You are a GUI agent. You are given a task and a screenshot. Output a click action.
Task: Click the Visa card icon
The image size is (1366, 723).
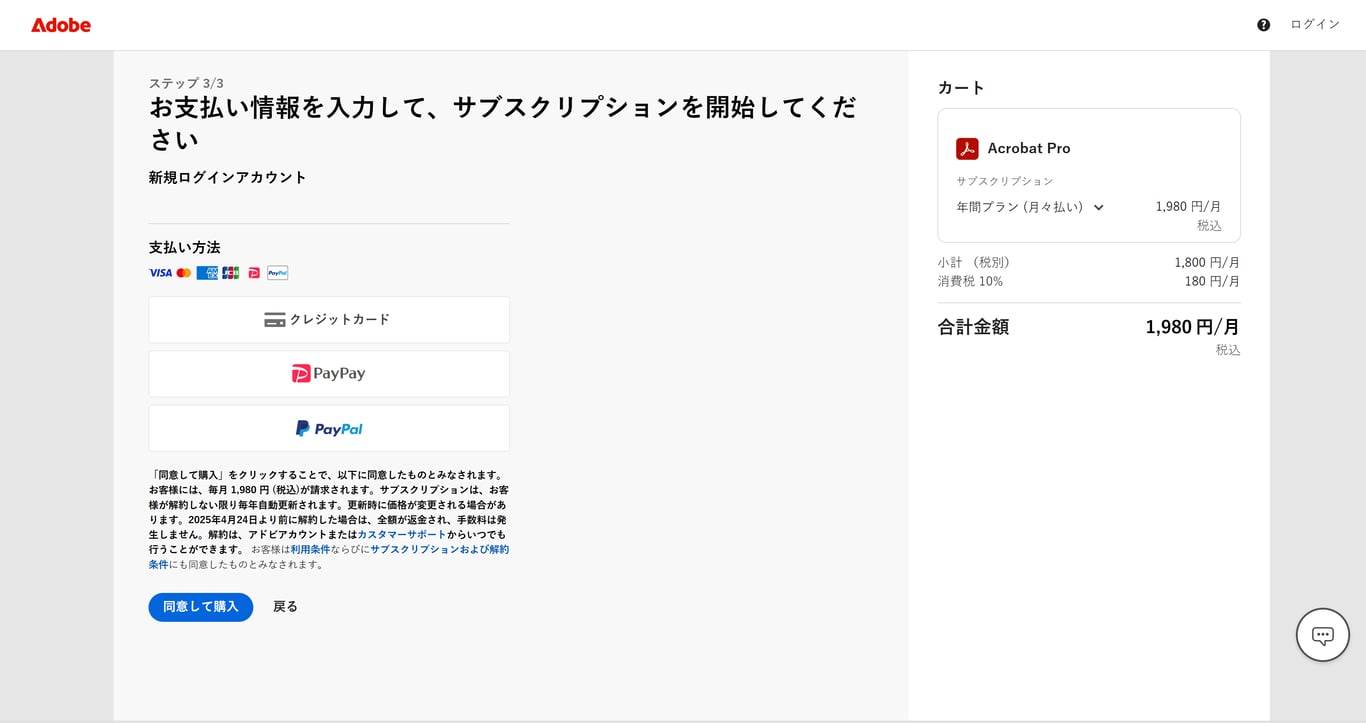(160, 272)
